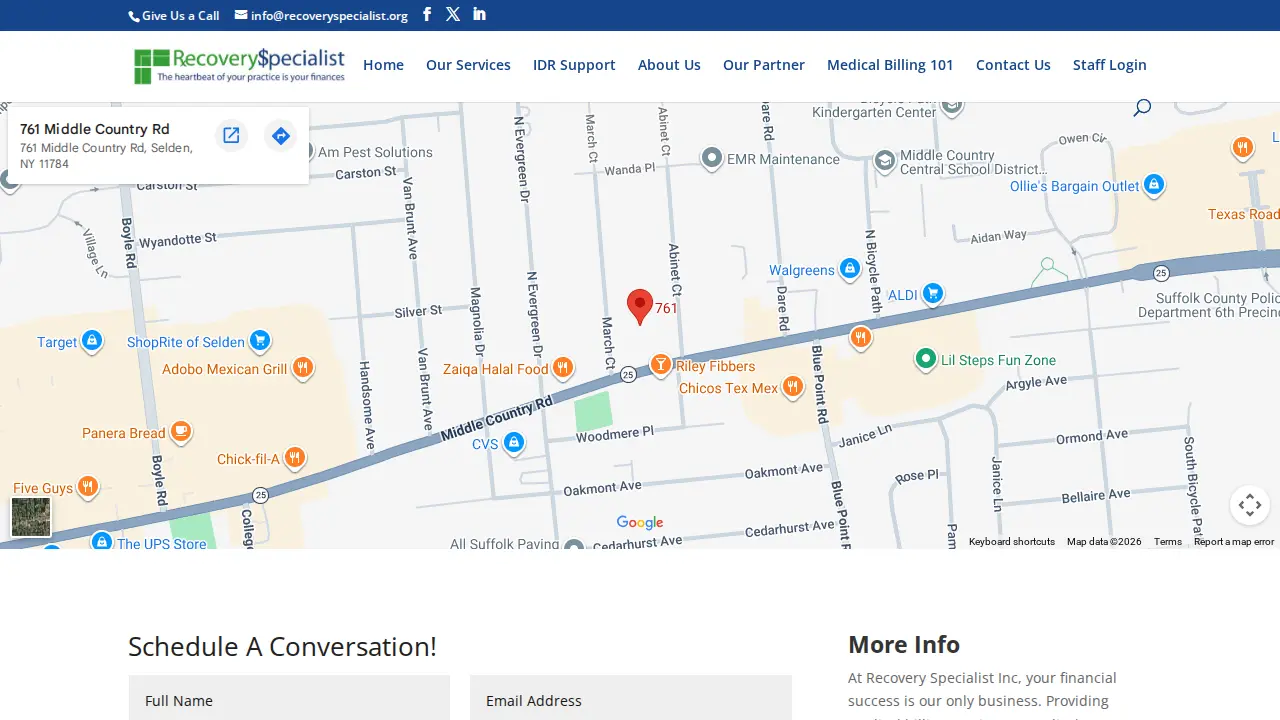Screen dimensions: 1280x720
Task: Go to the Home page
Action: point(383,65)
